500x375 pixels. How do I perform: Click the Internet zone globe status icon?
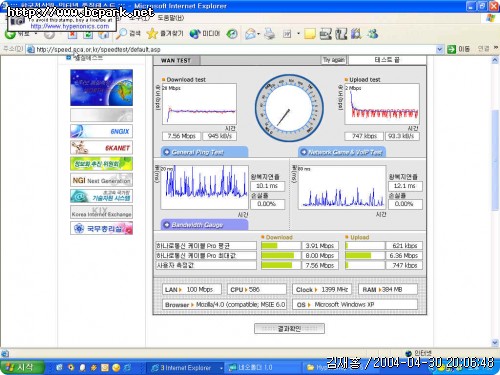click(408, 353)
